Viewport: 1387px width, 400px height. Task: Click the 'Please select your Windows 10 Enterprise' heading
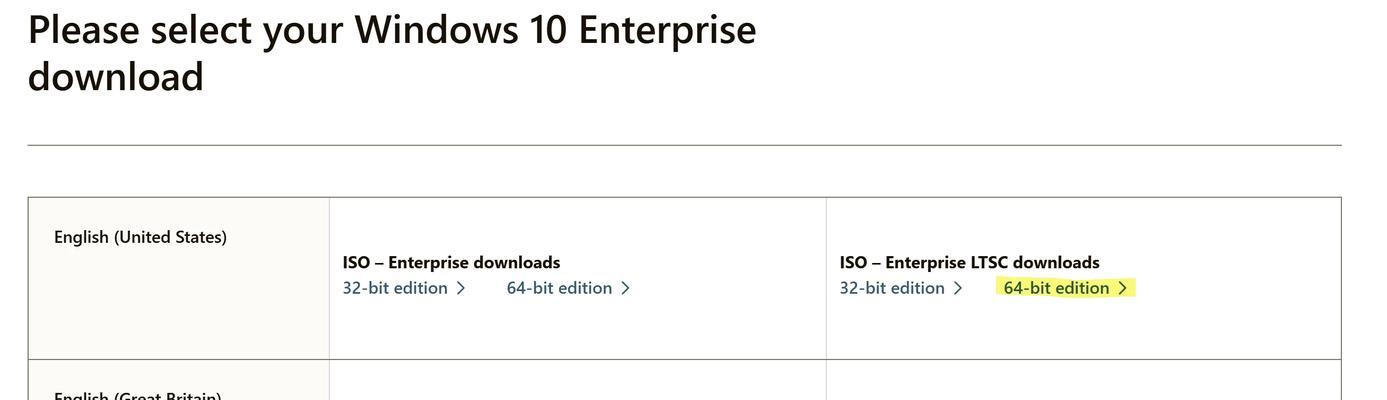[x=392, y=30]
